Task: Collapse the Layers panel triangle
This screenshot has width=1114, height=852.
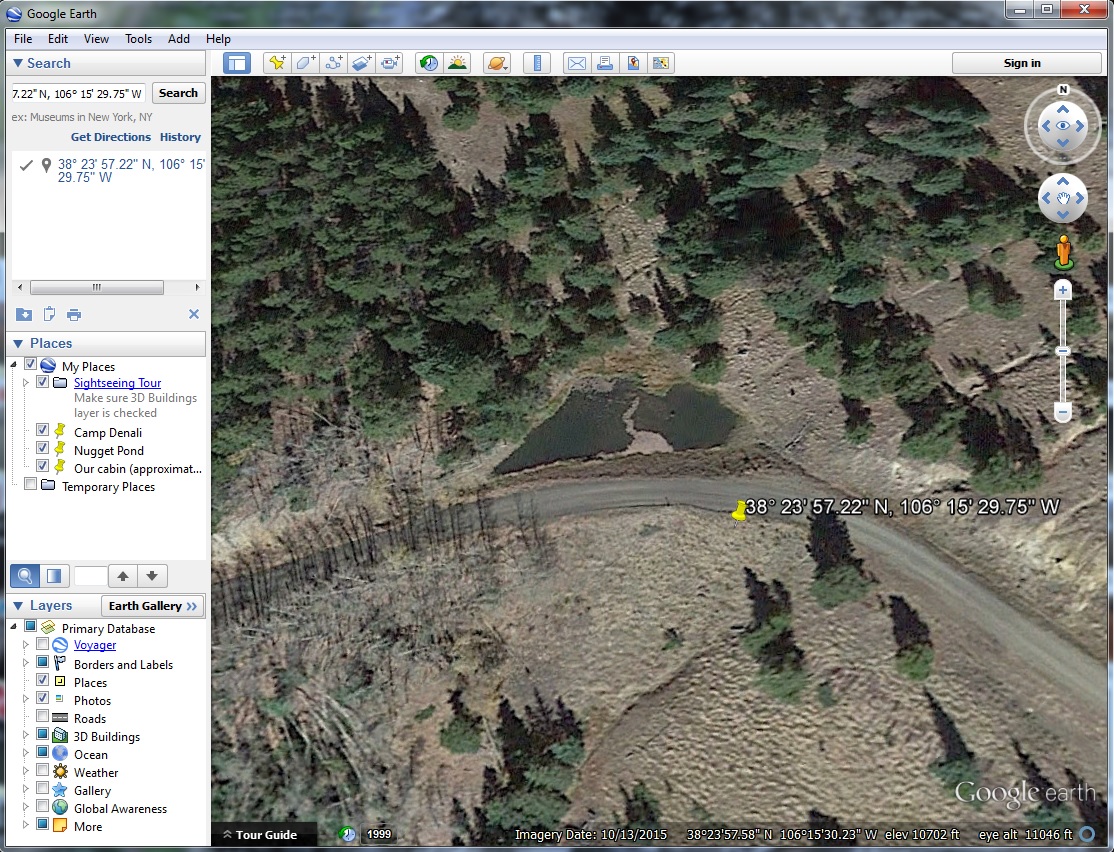Action: tap(18, 606)
